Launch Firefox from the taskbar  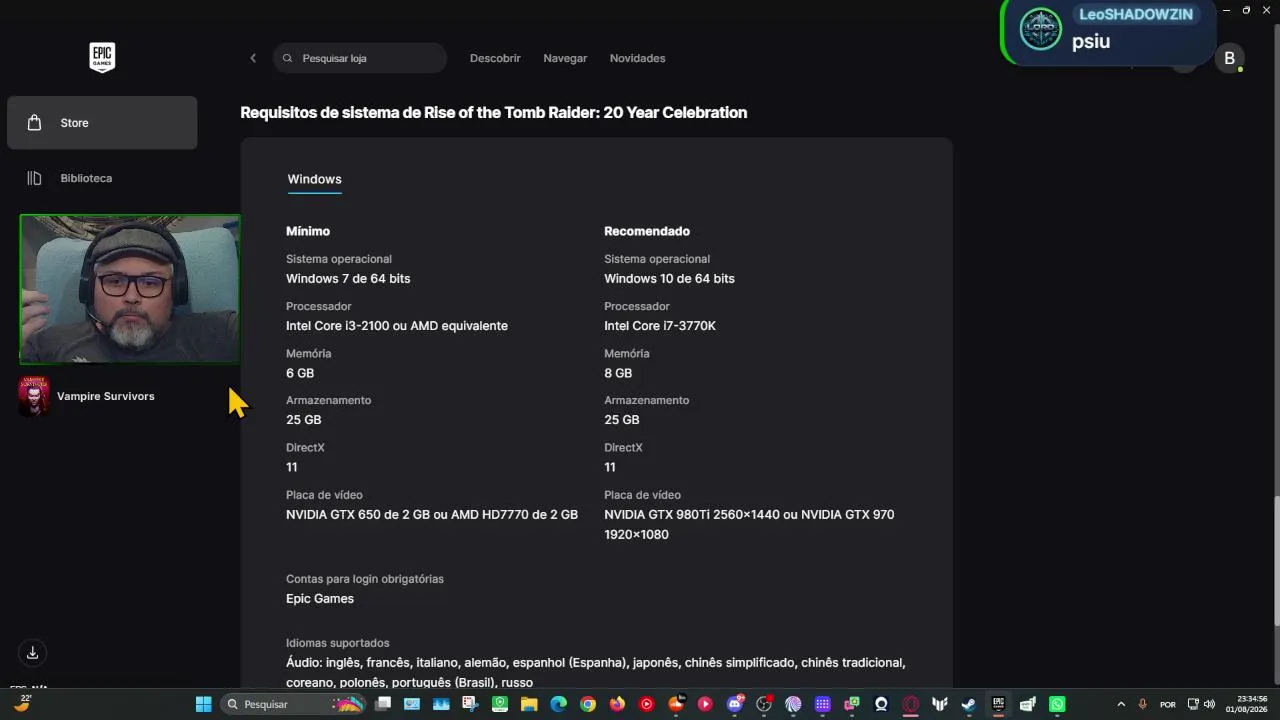(x=617, y=704)
